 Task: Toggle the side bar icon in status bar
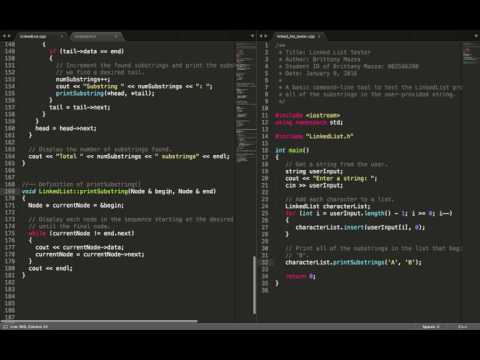pos(5,327)
